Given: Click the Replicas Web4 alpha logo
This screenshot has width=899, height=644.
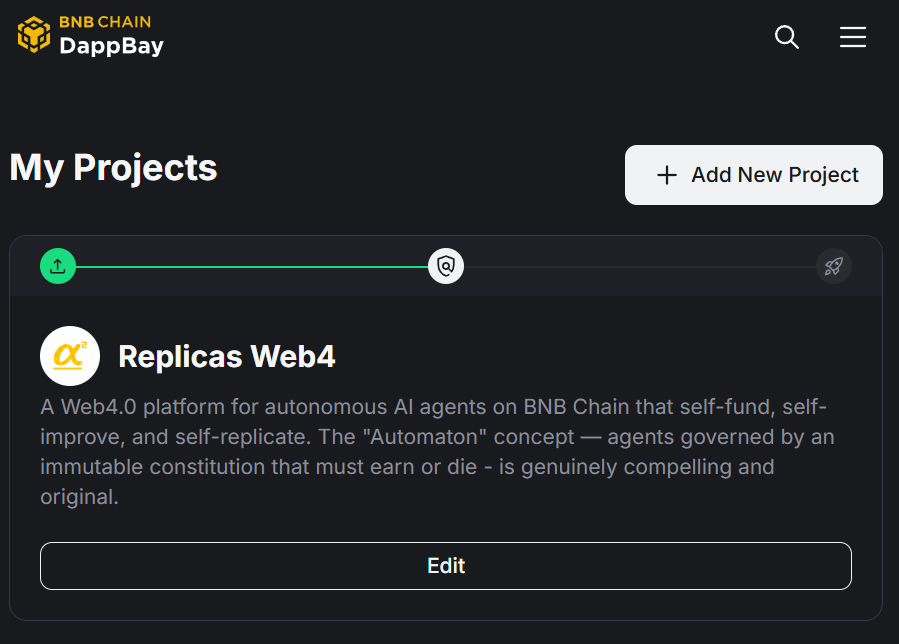Looking at the screenshot, I should [70, 356].
